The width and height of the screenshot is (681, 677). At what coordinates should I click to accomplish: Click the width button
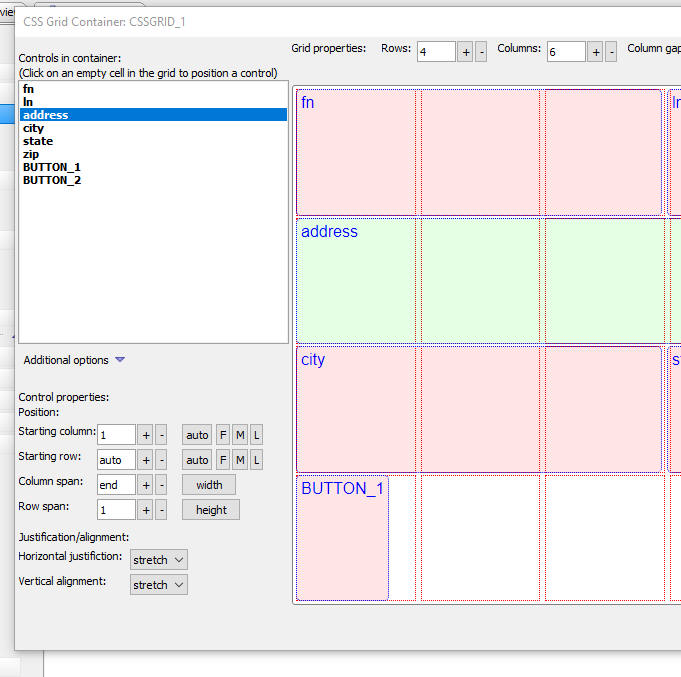click(209, 485)
